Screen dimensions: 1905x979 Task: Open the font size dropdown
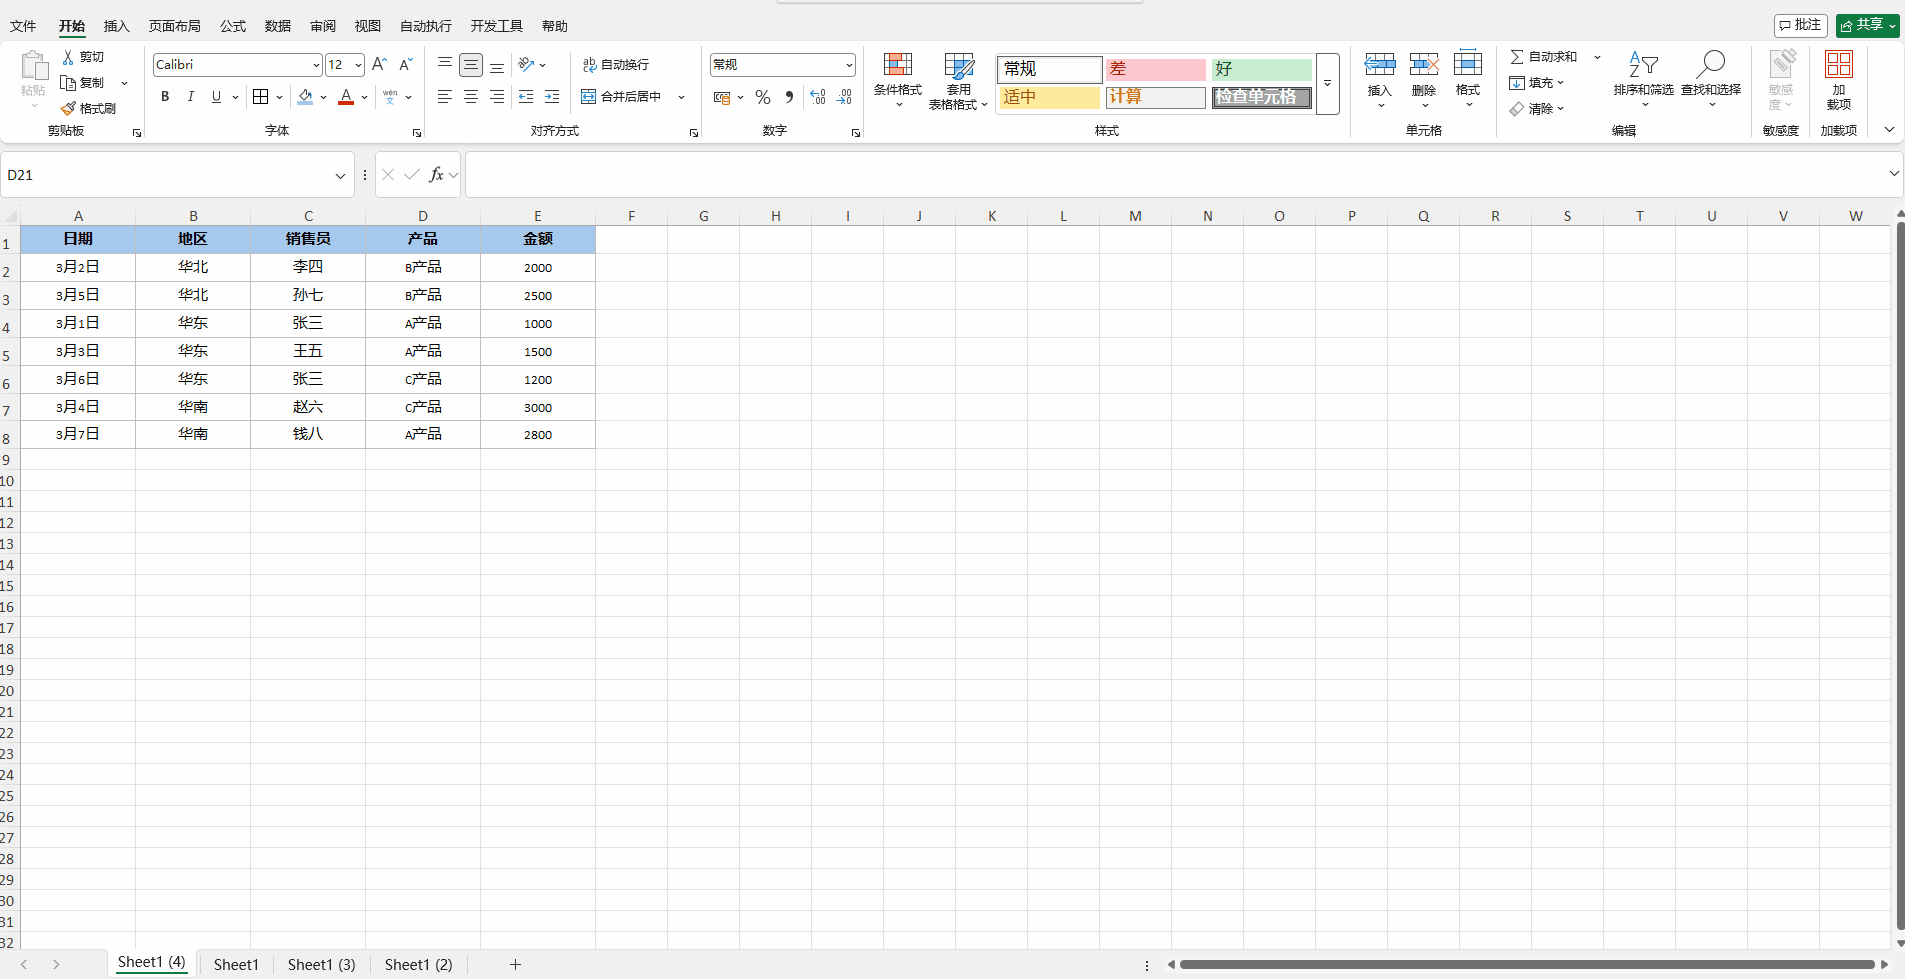pyautogui.click(x=358, y=65)
